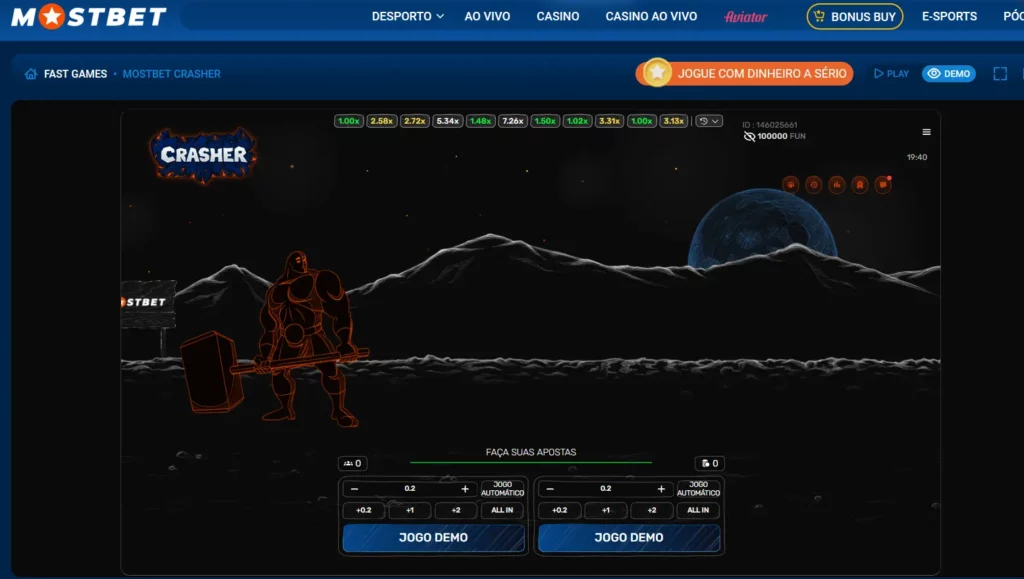Image resolution: width=1024 pixels, height=579 pixels.
Task: Click the green betting countdown progress bar
Action: [531, 463]
